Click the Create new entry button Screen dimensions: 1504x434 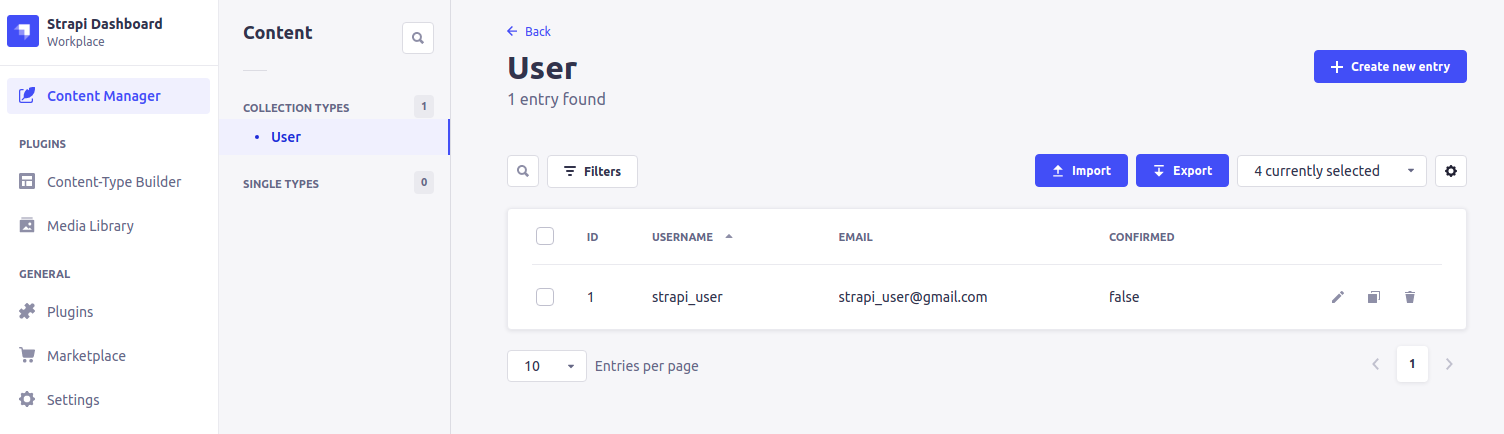pos(1390,67)
